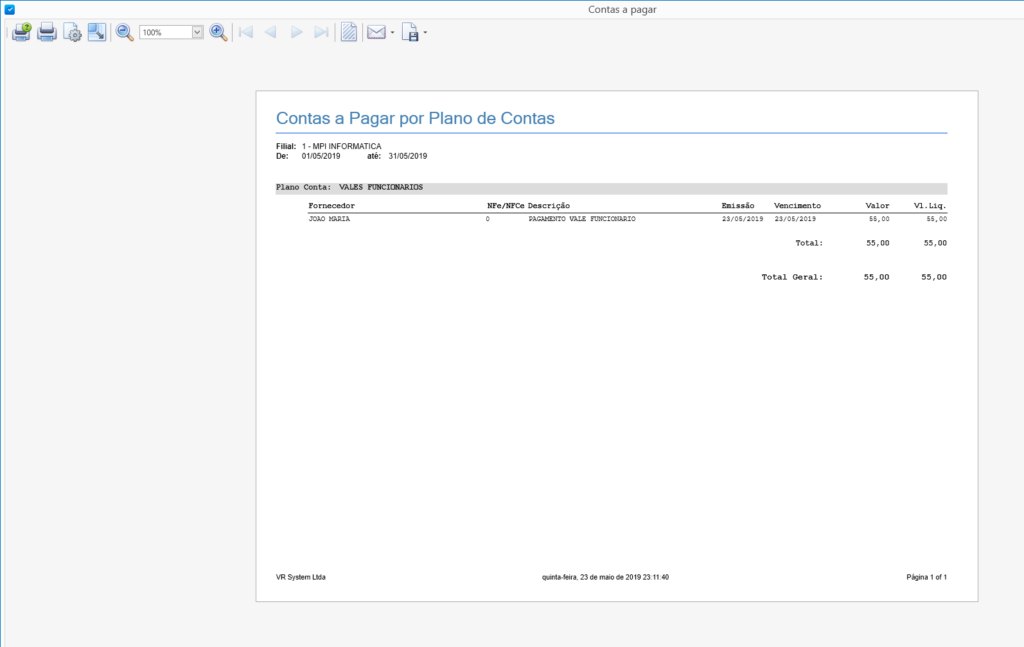
Task: Advance to the next page
Action: pos(296,32)
